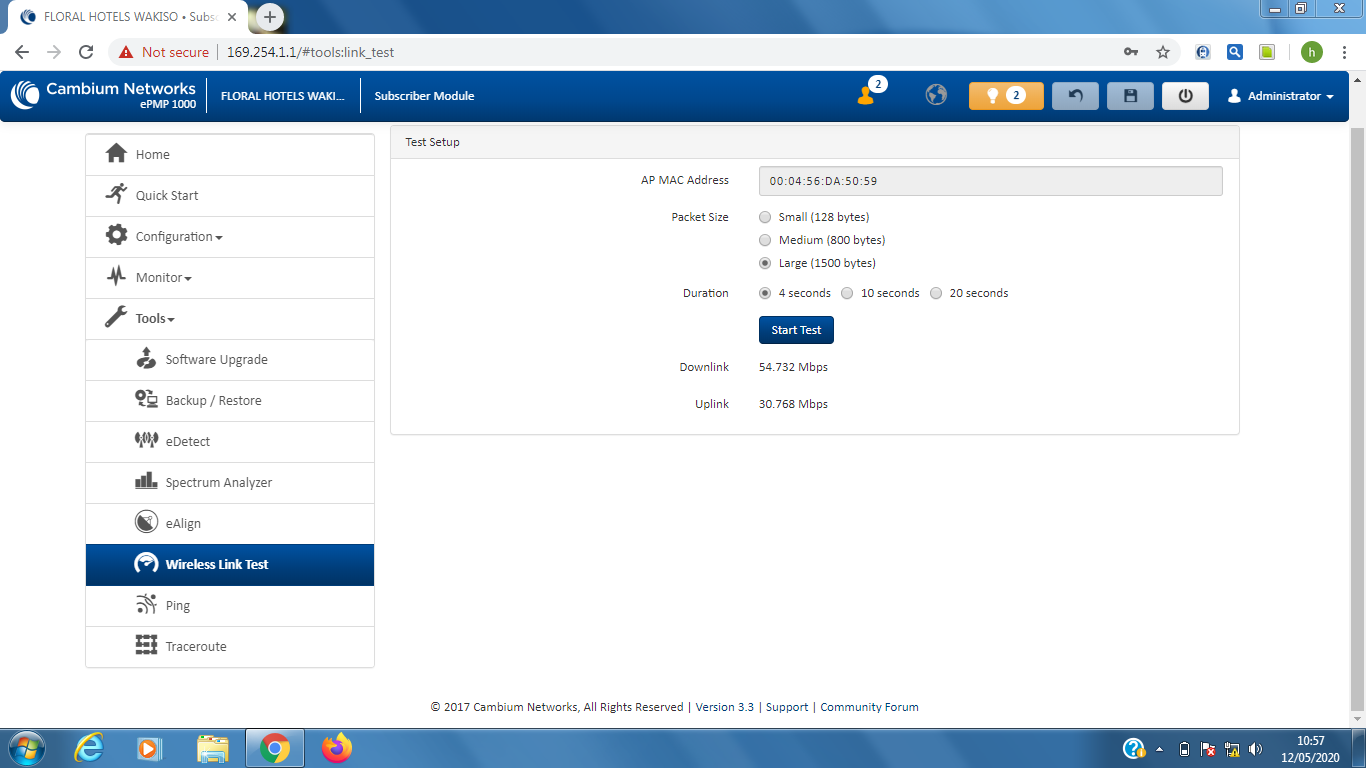Click the power reboot icon button
The height and width of the screenshot is (768, 1366).
(x=1185, y=96)
